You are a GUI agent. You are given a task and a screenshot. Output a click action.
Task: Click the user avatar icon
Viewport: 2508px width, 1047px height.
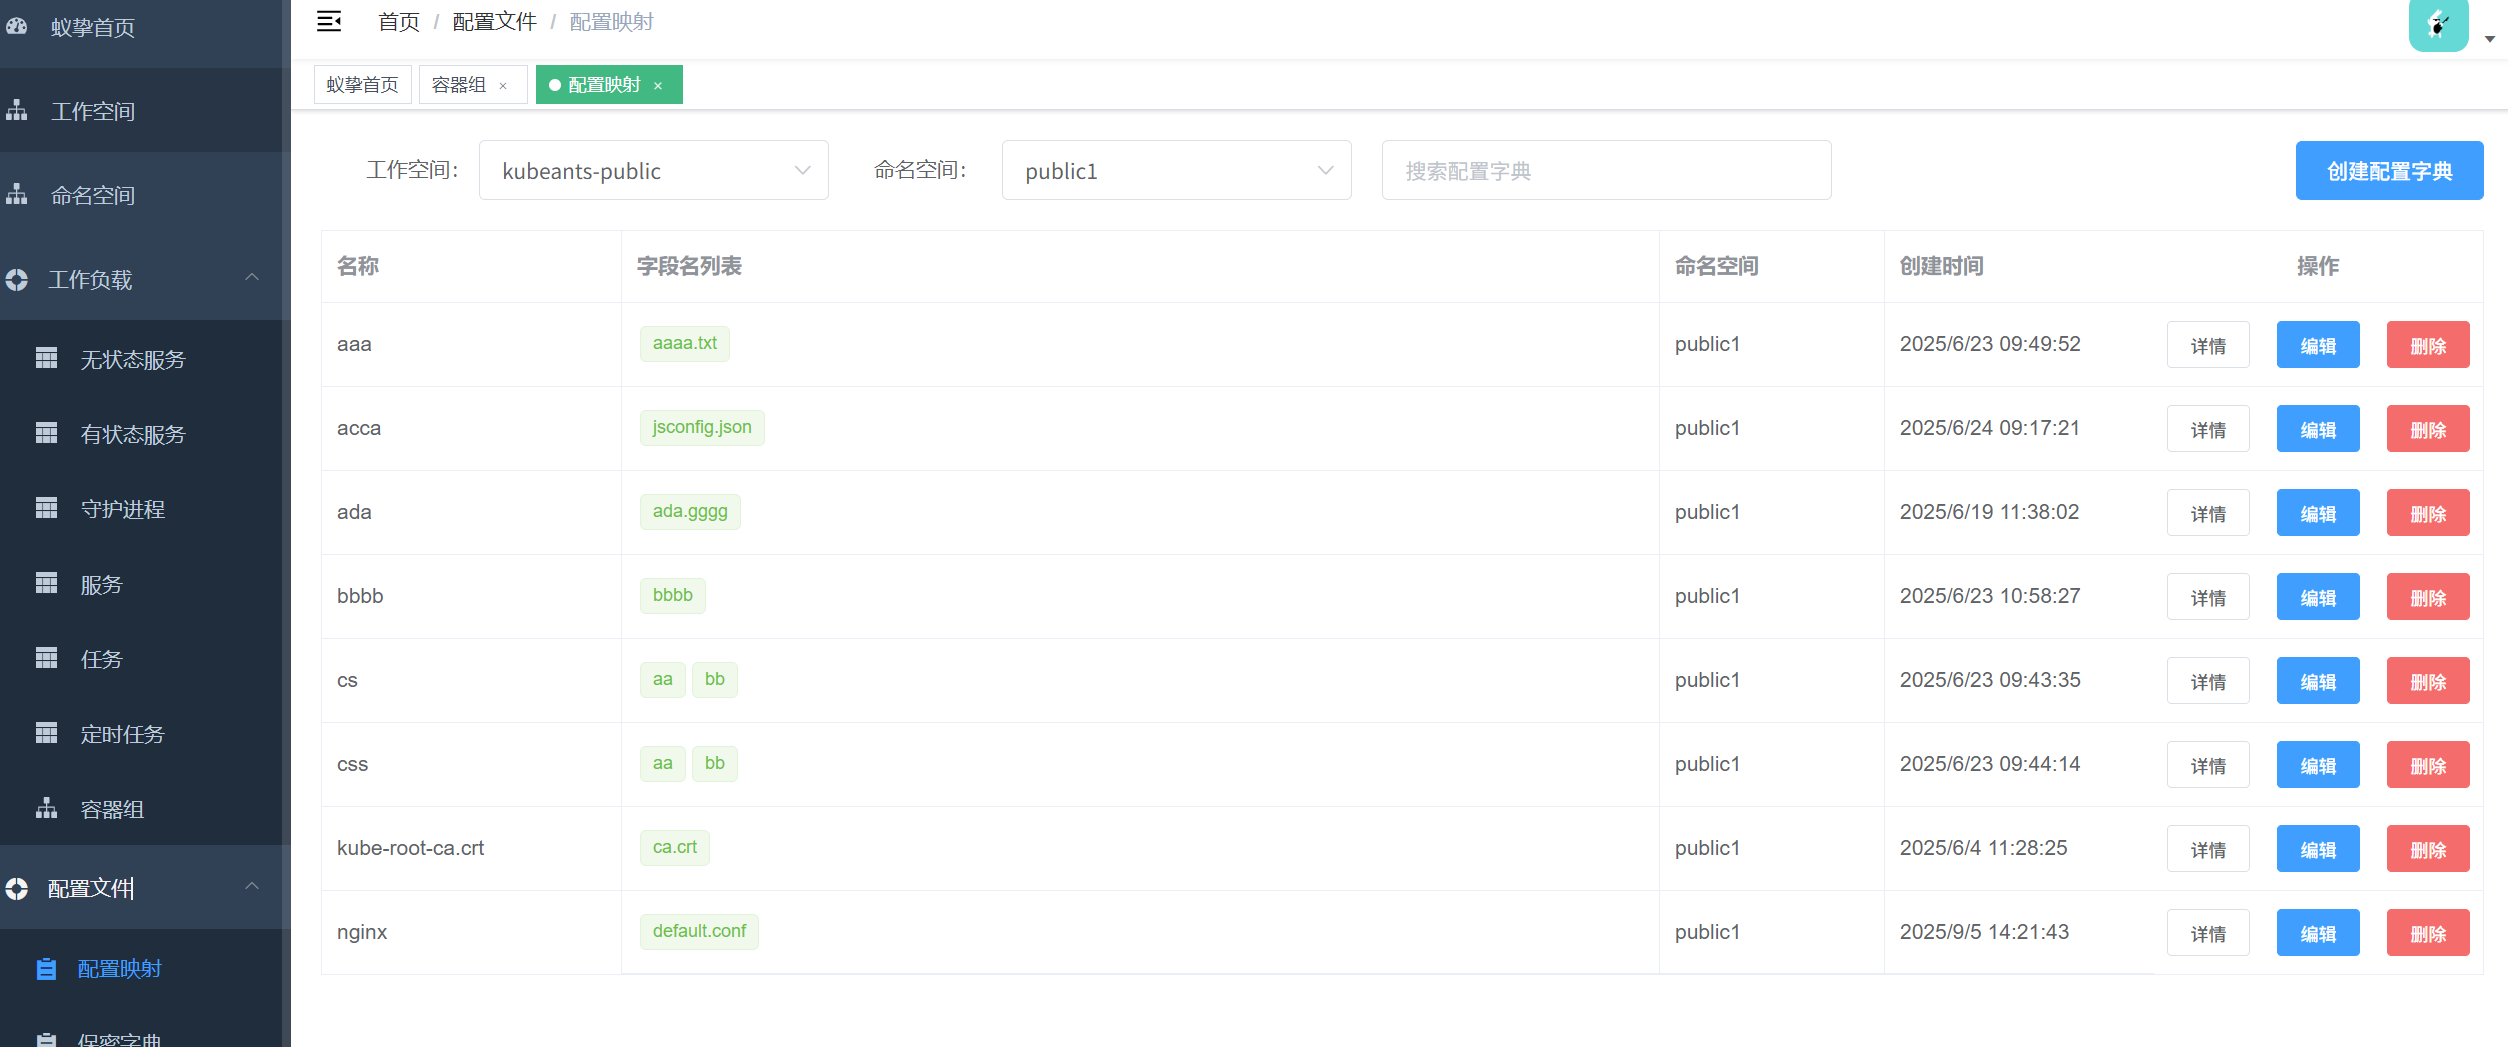coord(2438,25)
